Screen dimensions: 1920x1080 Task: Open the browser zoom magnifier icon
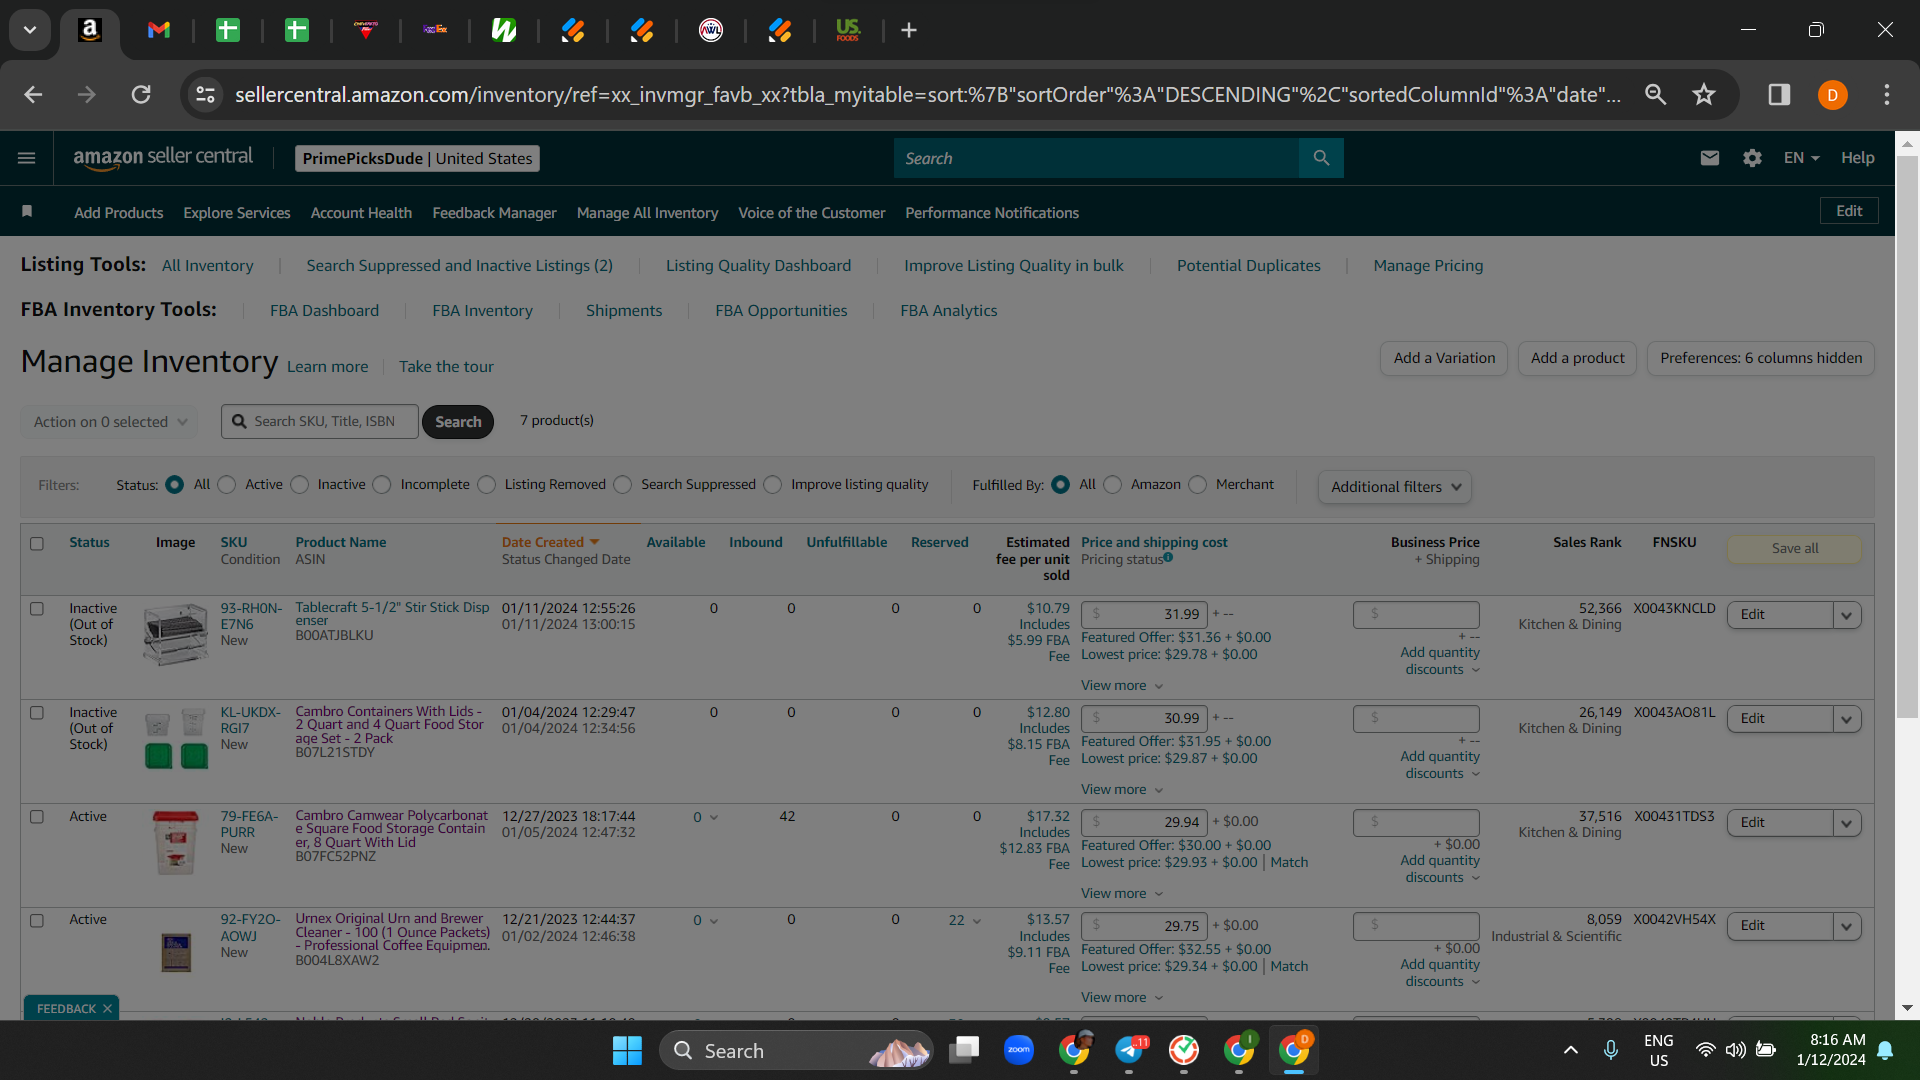coord(1656,94)
